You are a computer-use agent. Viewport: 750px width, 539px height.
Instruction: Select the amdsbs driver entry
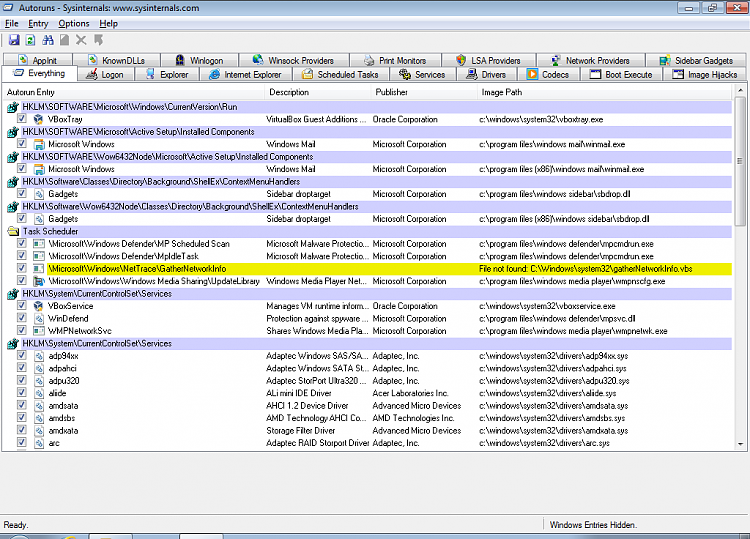click(369, 418)
